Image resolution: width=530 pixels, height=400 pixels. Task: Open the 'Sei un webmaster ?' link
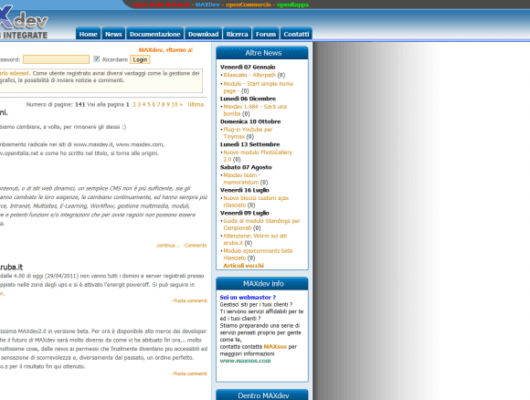point(248,297)
